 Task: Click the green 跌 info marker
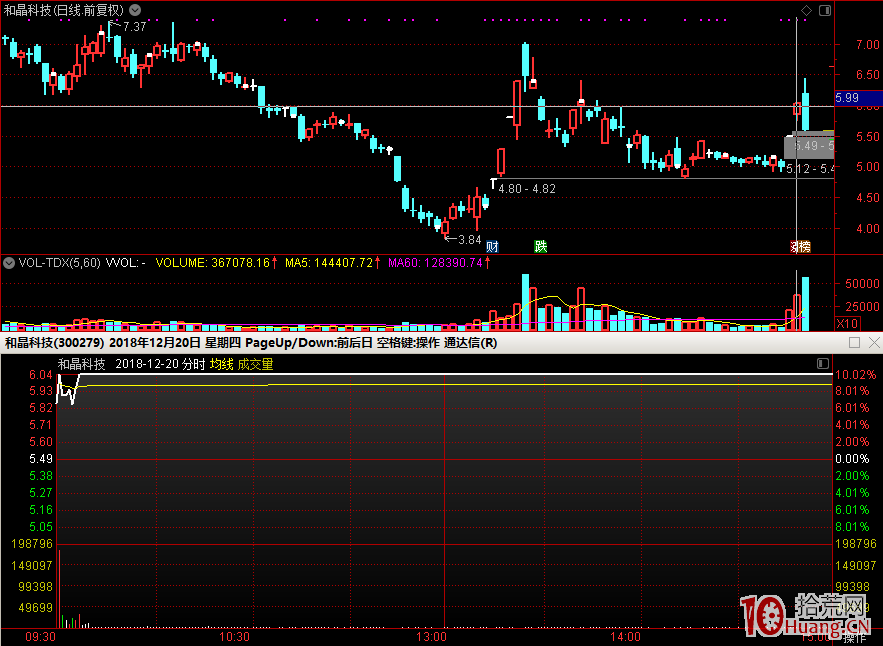click(x=541, y=246)
